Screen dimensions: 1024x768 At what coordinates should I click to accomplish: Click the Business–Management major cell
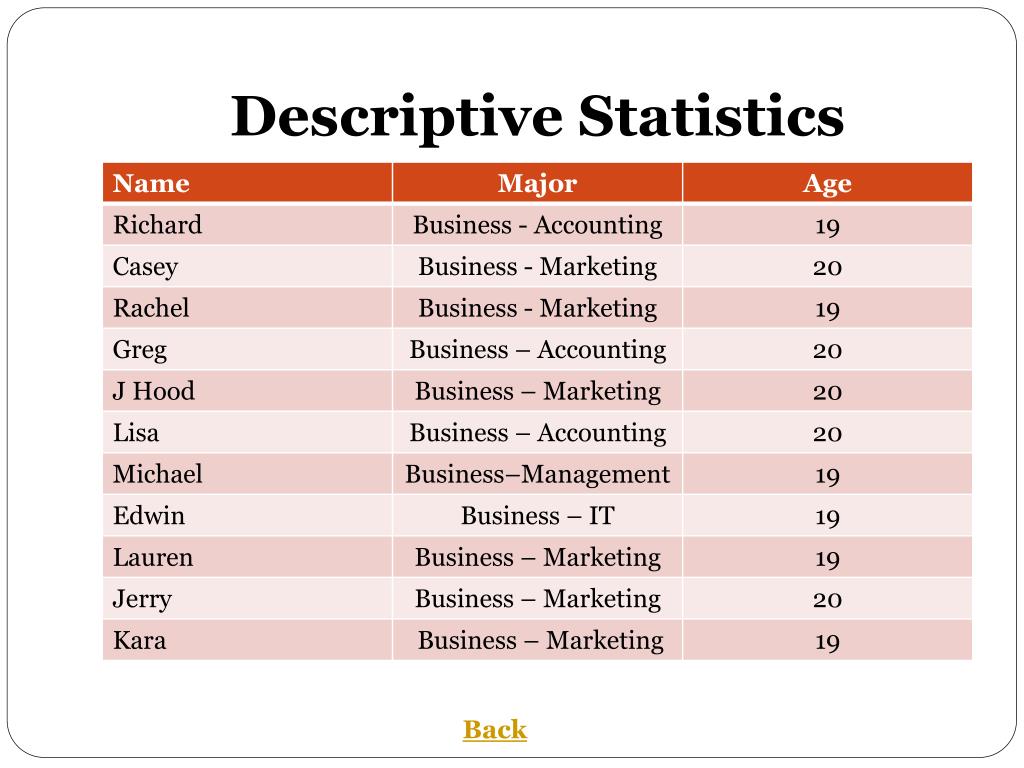537,474
